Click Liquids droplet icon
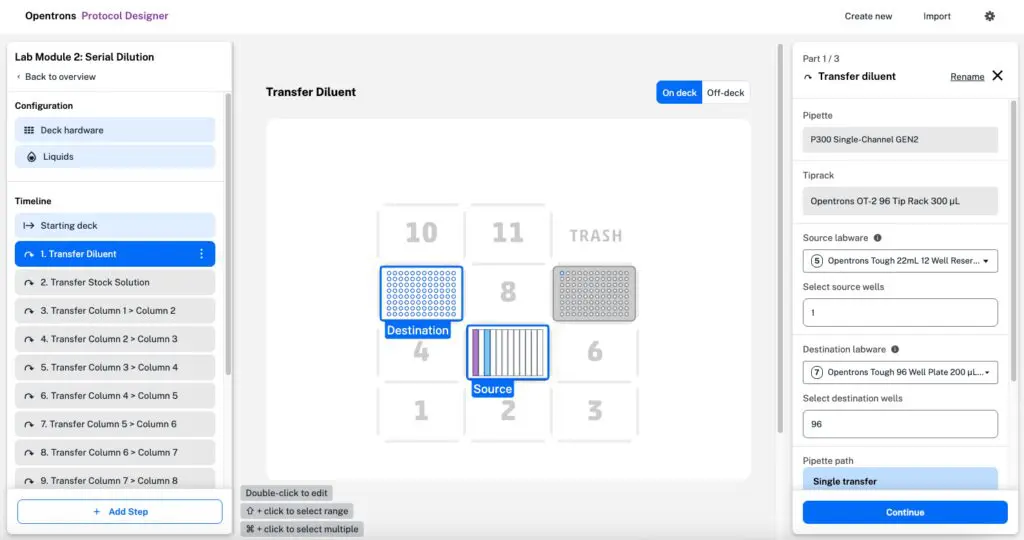Viewport: 1024px width, 540px height. [x=31, y=157]
